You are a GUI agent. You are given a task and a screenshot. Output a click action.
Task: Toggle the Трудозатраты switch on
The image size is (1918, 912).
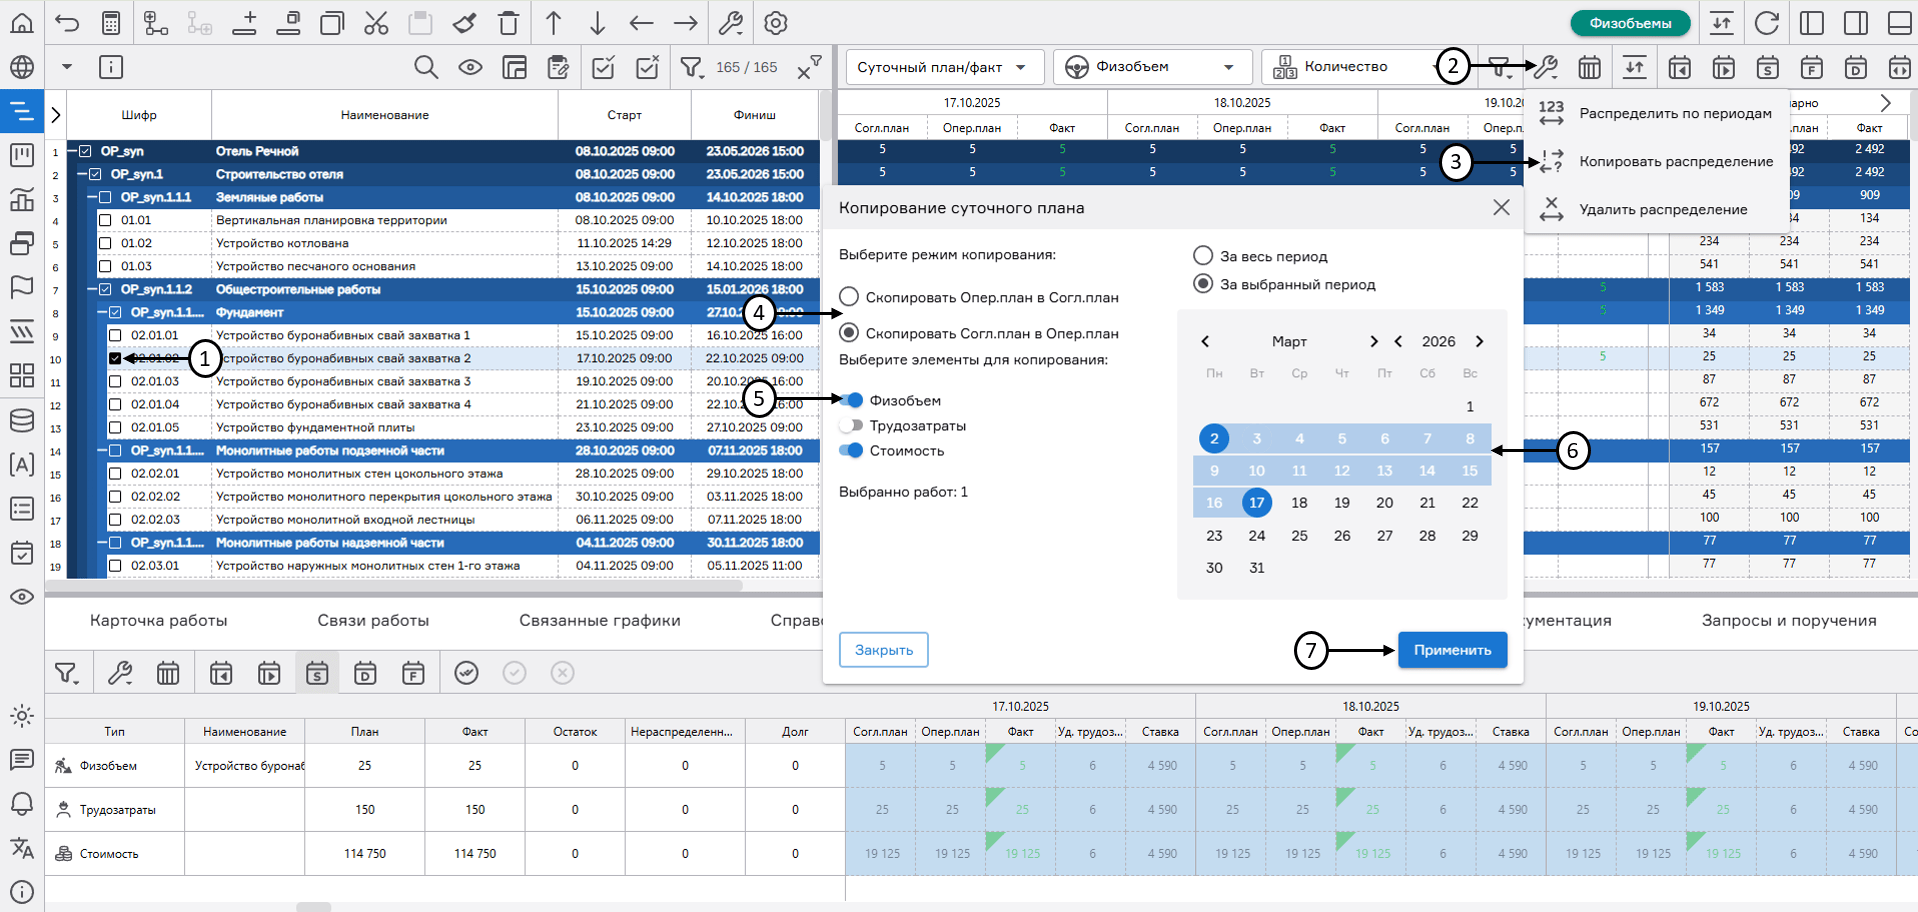point(851,426)
